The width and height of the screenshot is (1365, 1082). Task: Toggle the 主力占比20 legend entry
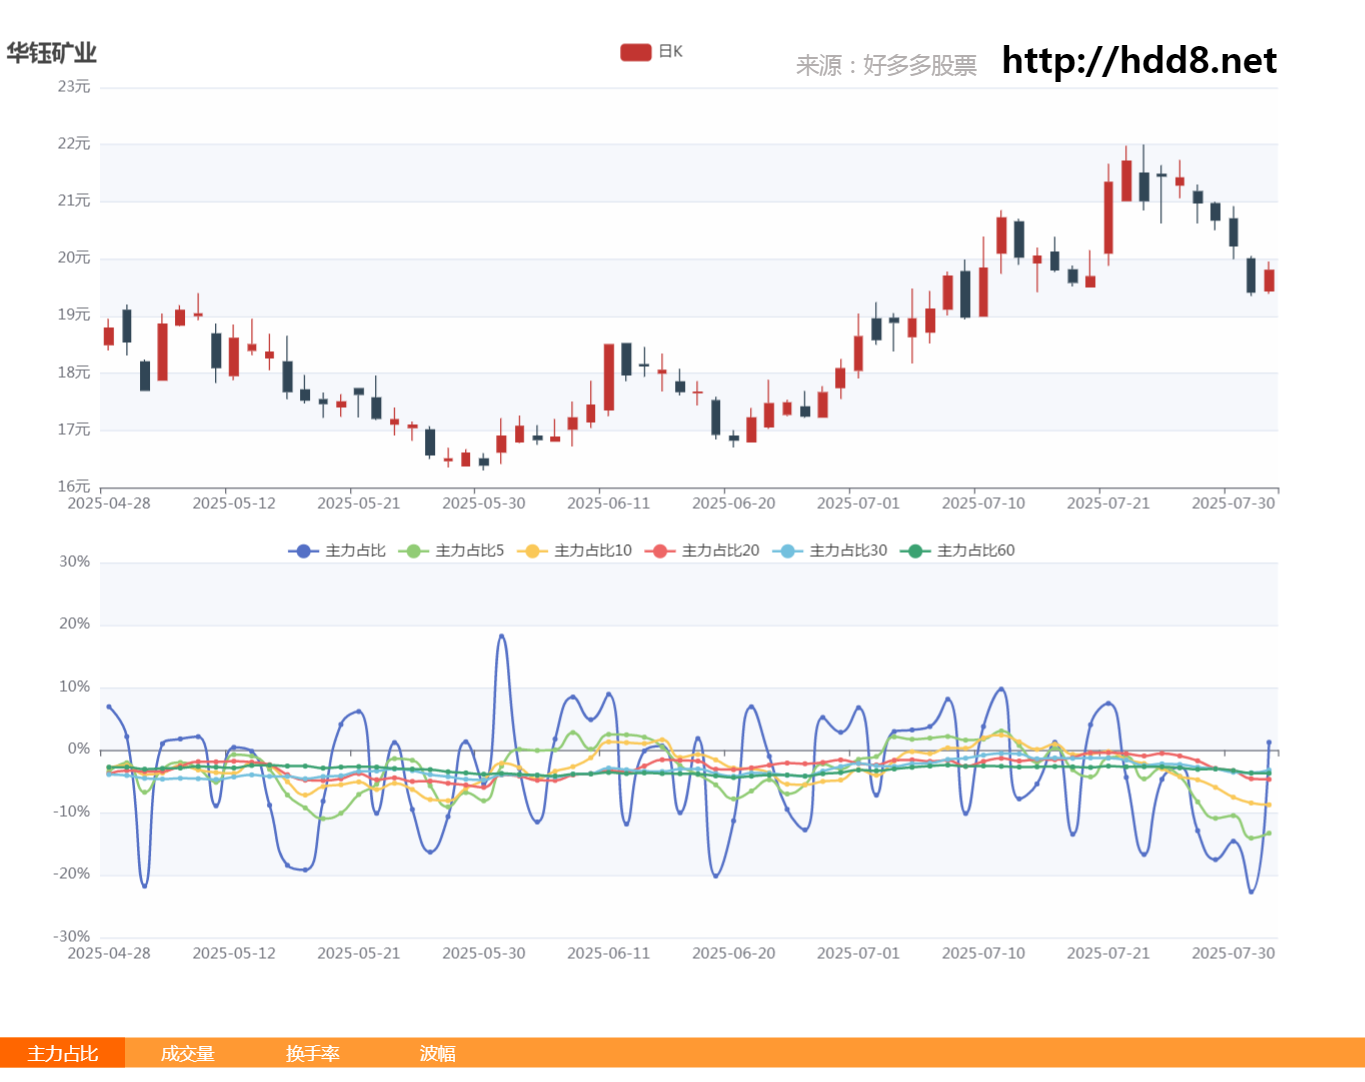702,551
